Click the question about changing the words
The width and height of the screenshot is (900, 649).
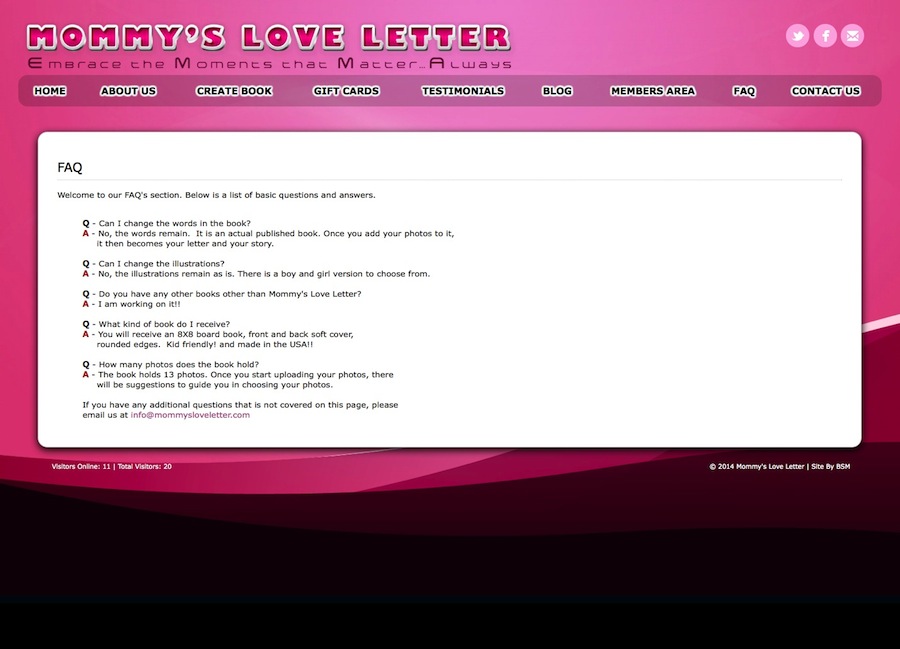tap(166, 223)
